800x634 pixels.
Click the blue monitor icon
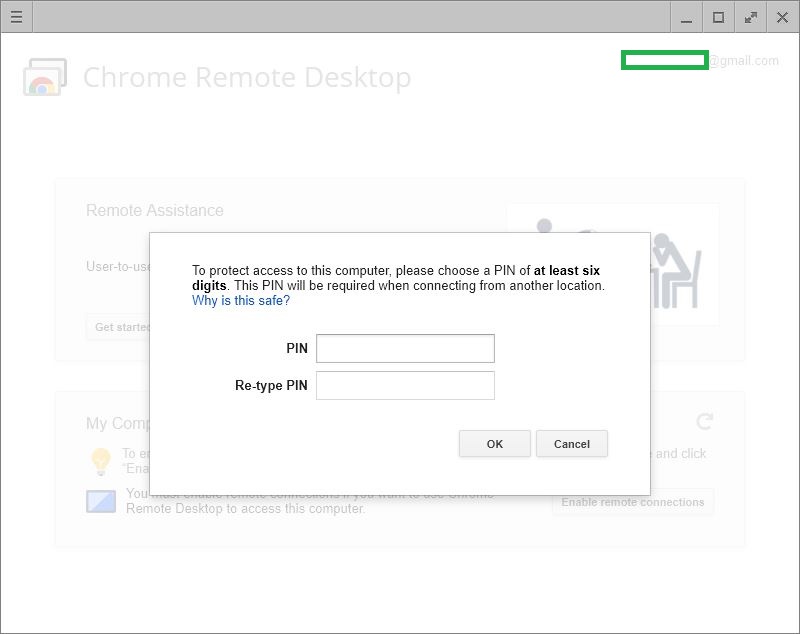pyautogui.click(x=101, y=501)
